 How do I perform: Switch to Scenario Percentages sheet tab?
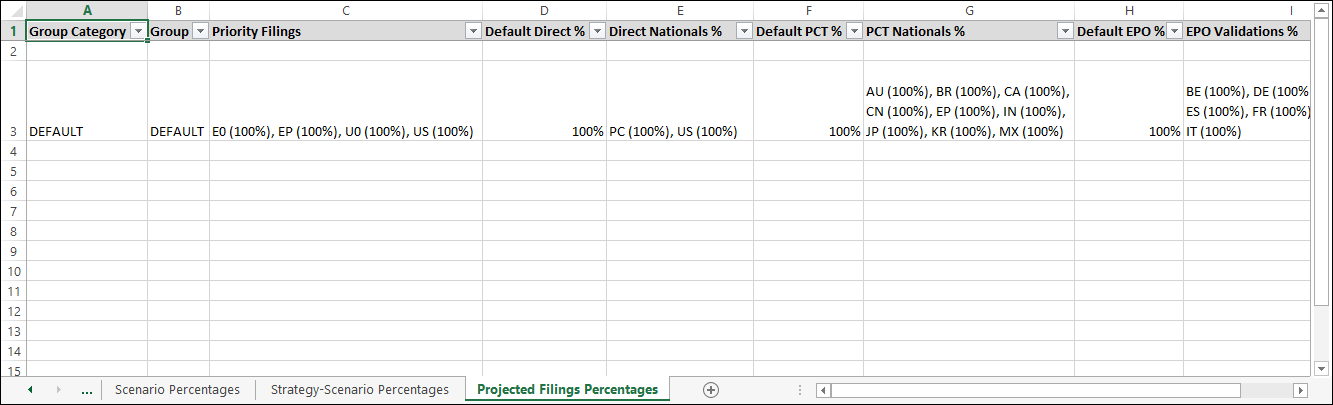(x=177, y=390)
